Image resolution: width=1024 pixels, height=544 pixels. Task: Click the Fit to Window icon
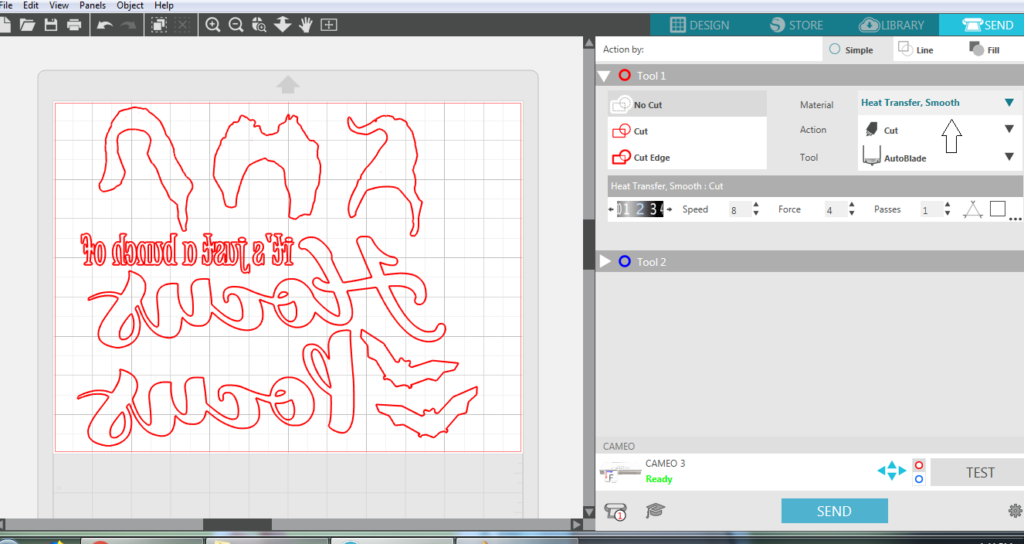pyautogui.click(x=330, y=25)
